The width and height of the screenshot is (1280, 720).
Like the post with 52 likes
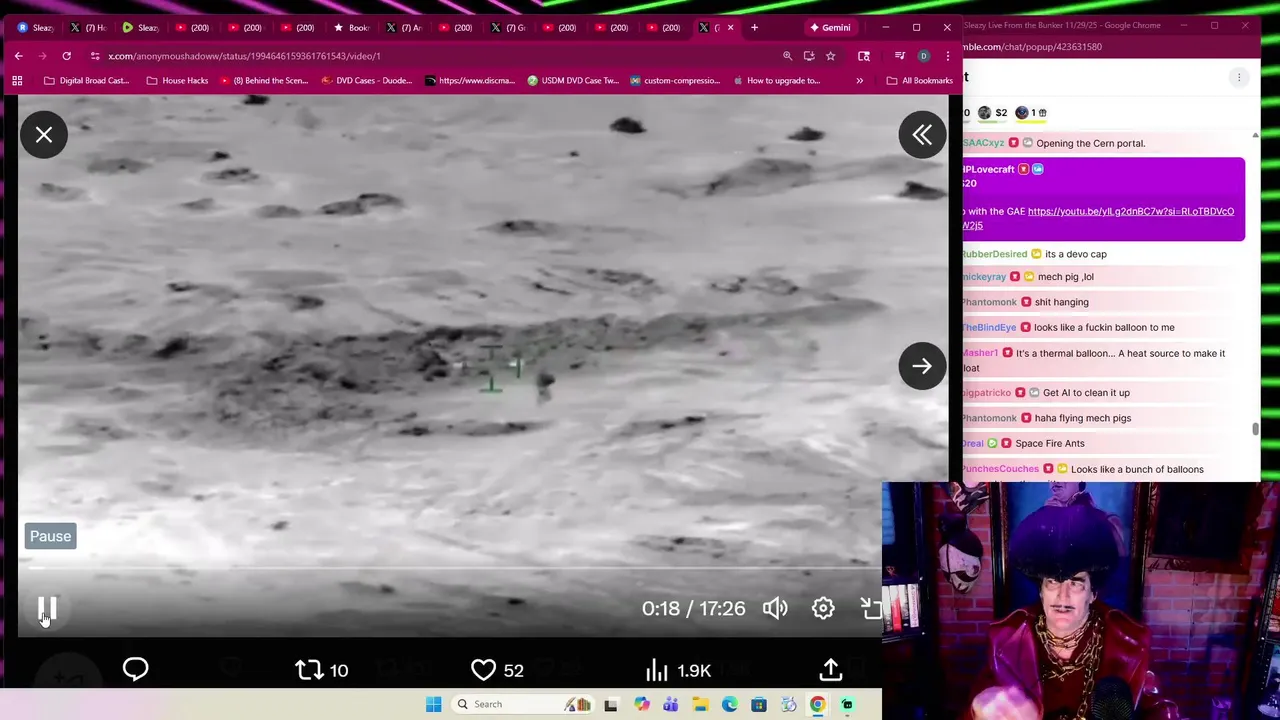tap(498, 670)
